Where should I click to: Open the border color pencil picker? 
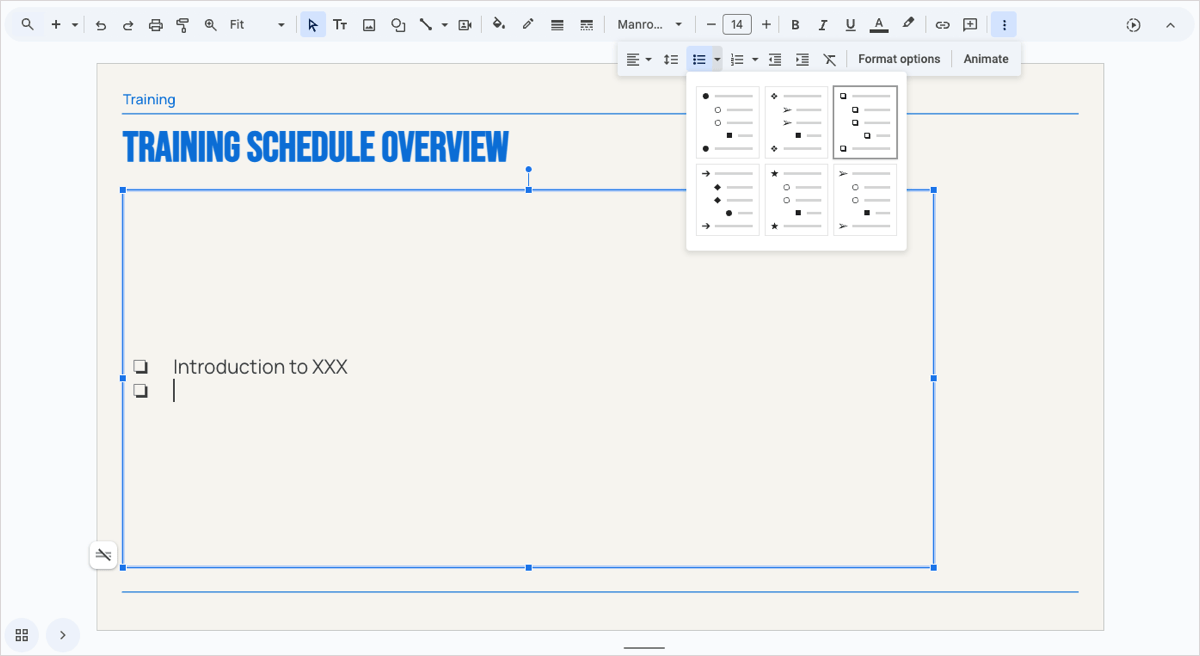tap(528, 25)
